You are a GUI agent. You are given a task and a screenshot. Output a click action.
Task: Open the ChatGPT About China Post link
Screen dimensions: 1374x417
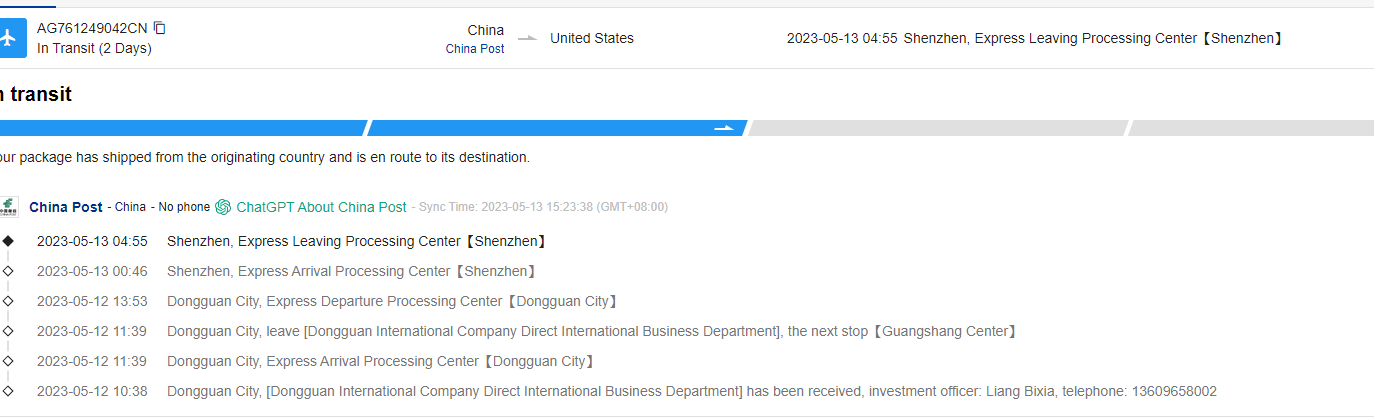point(321,207)
